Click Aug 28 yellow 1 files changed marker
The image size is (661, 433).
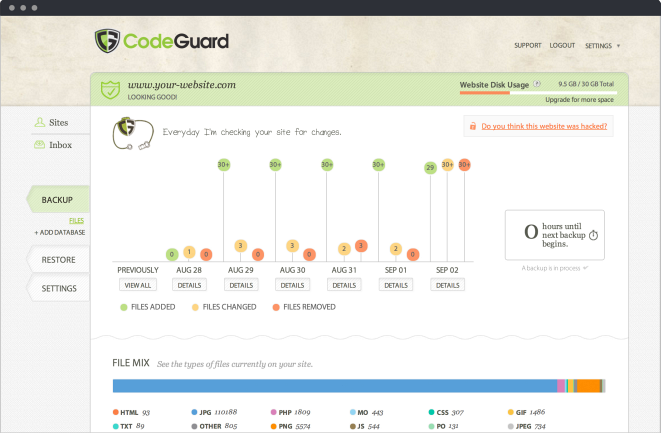189,252
